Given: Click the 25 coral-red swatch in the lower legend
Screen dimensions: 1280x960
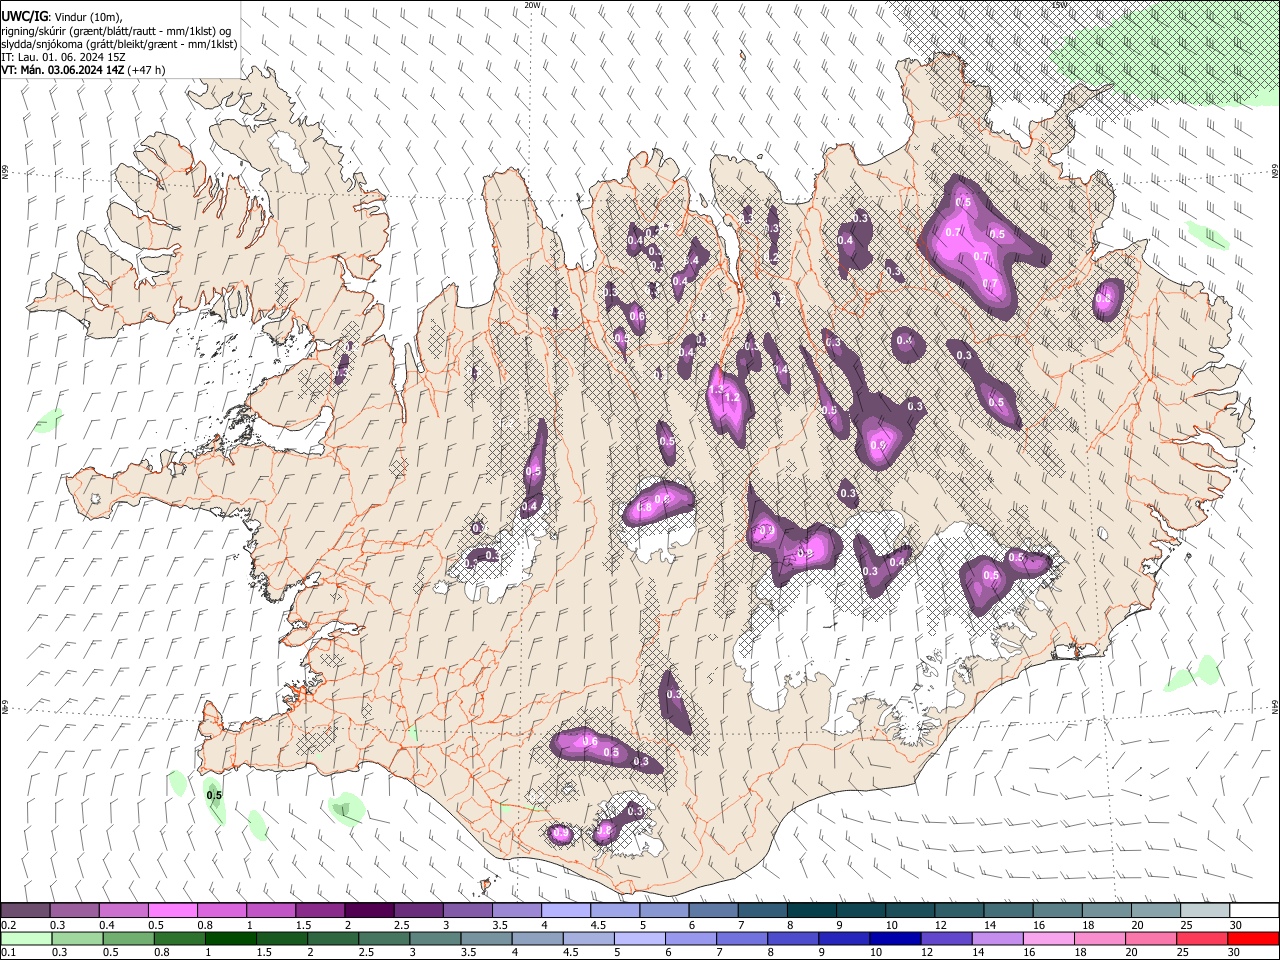Looking at the screenshot, I should (1202, 938).
